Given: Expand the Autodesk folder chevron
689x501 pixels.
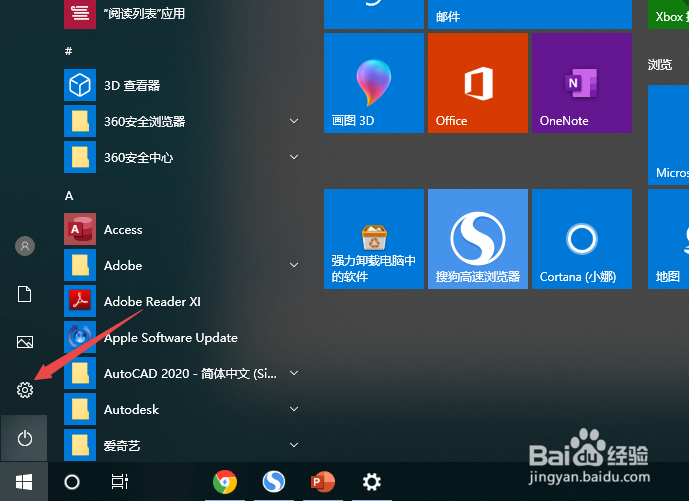Looking at the screenshot, I should click(x=294, y=409).
